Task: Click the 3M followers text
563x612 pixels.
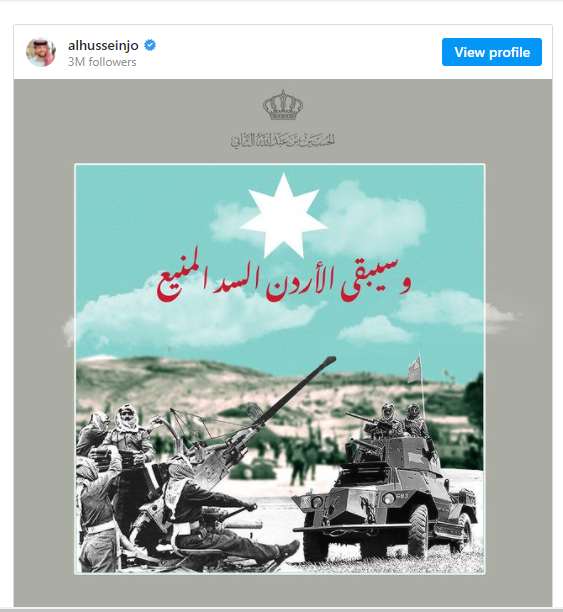Action: pos(102,62)
